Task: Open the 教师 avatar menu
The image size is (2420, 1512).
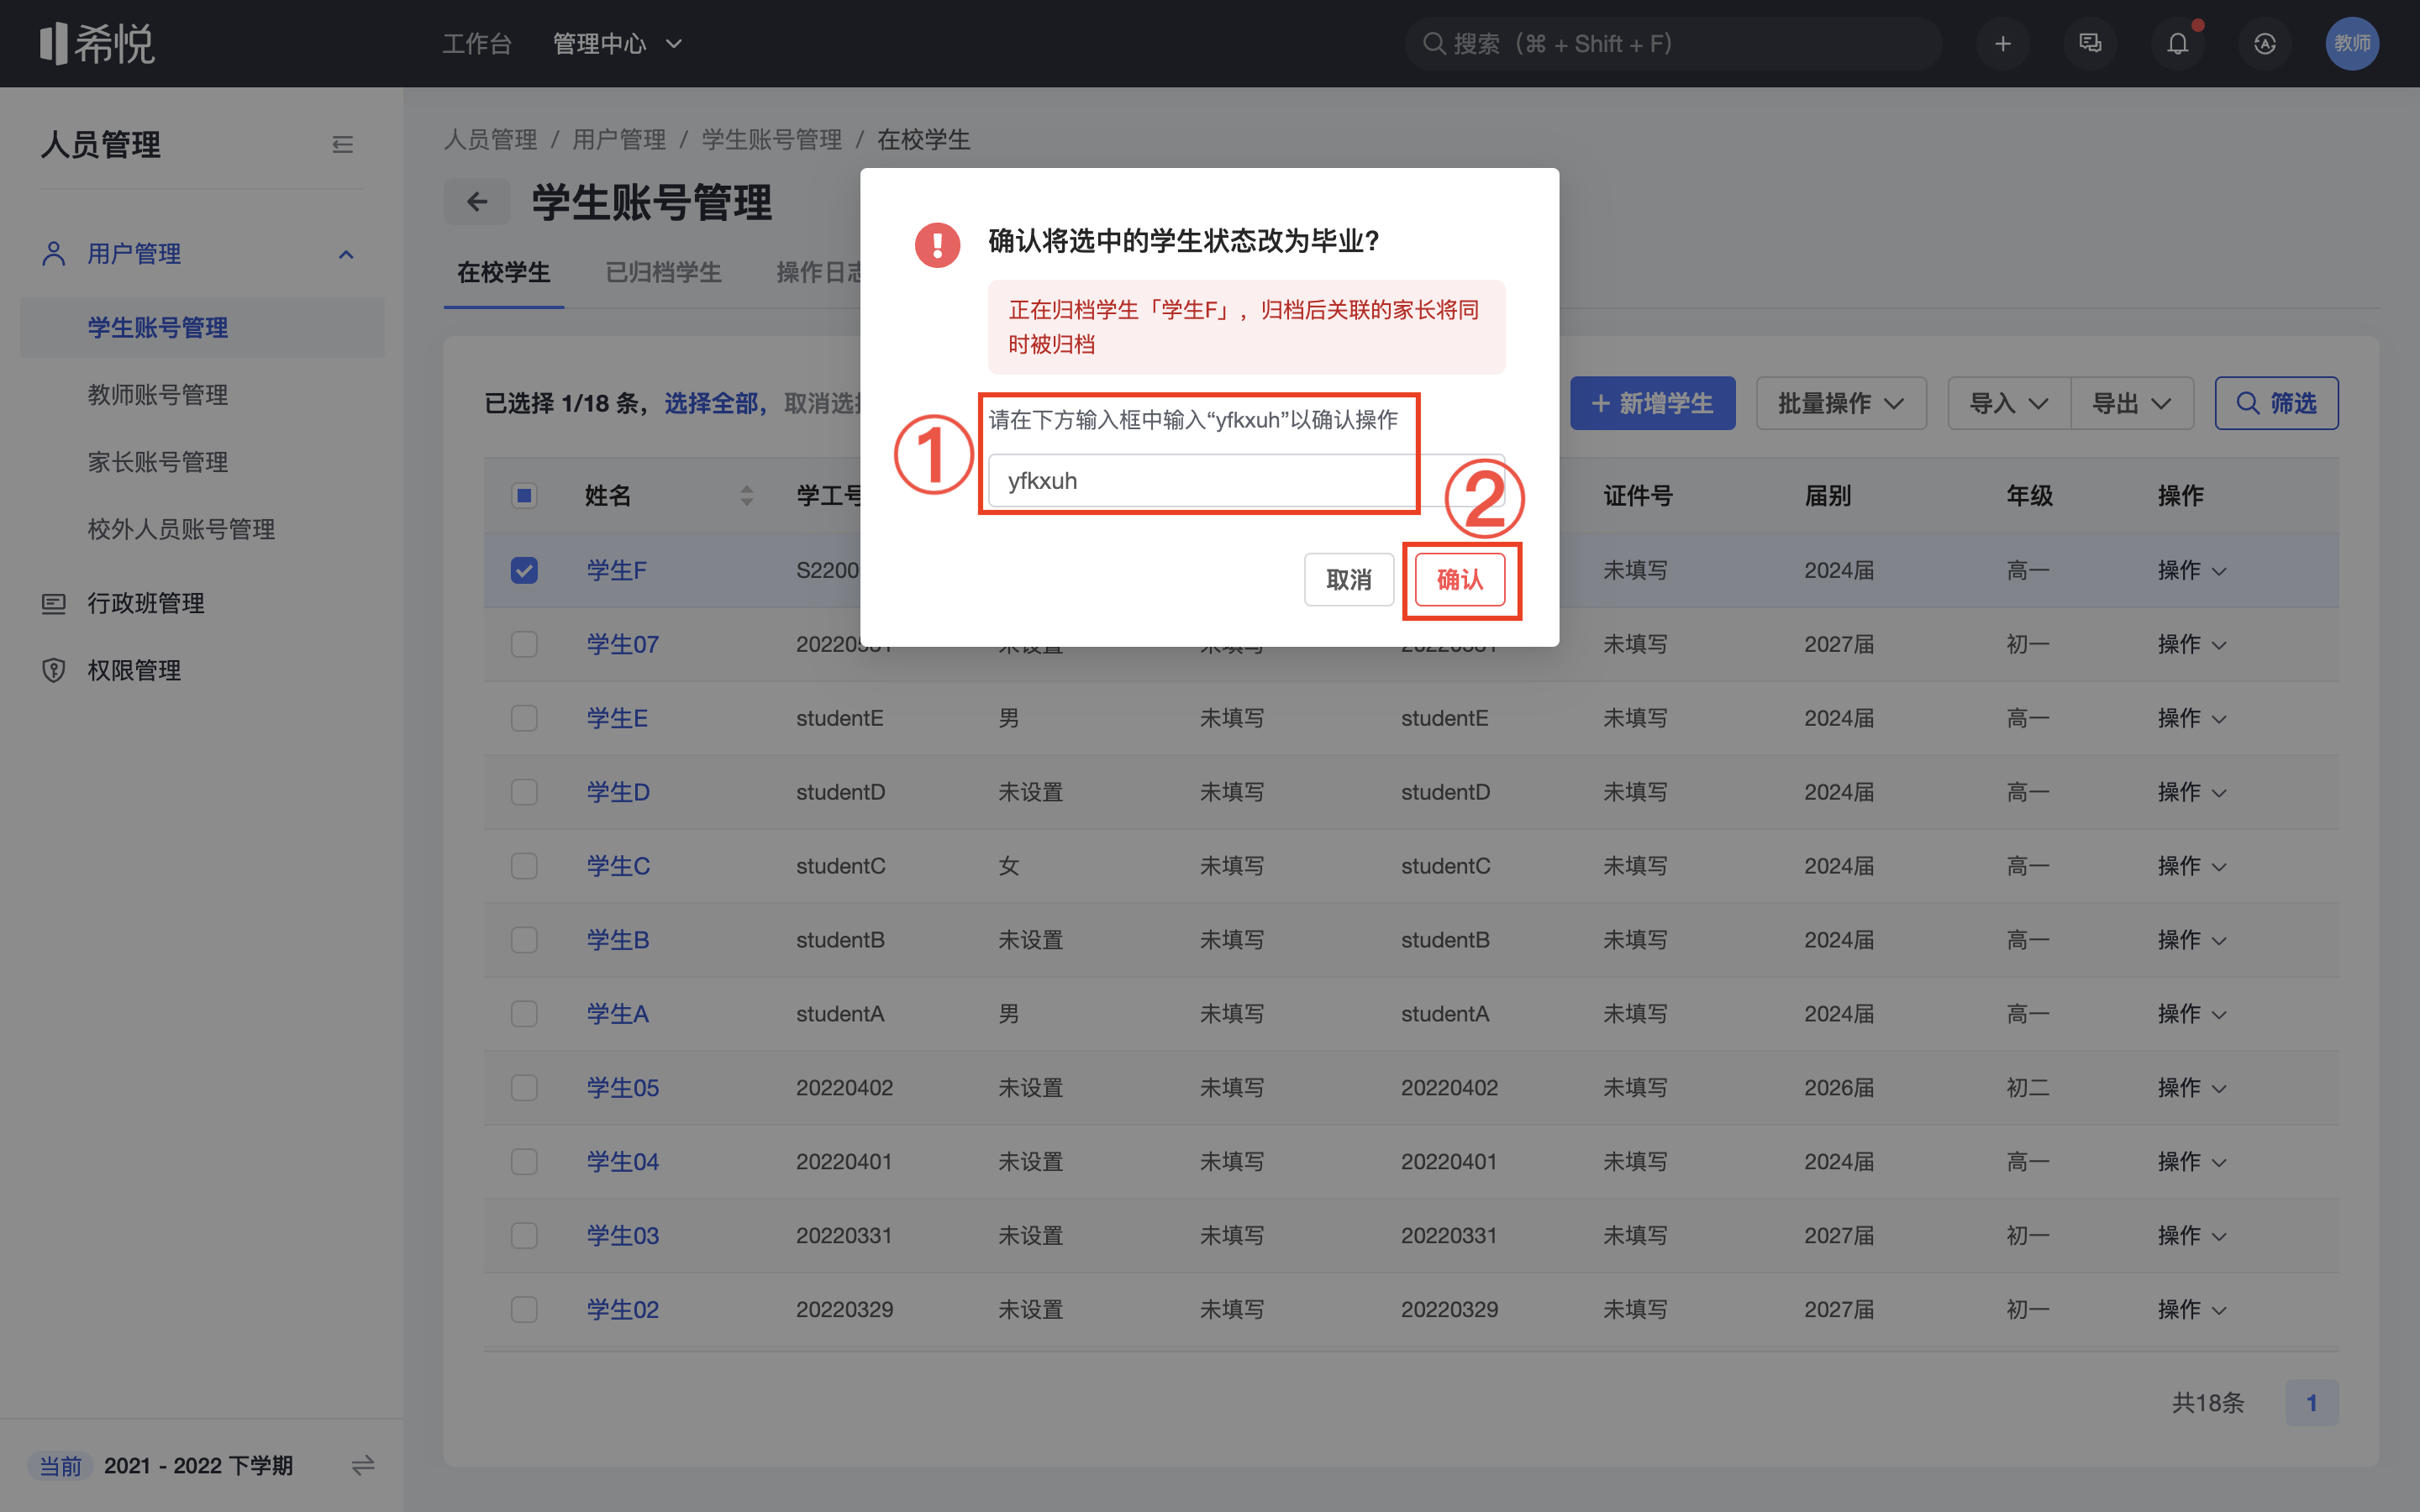Action: click(x=2352, y=44)
